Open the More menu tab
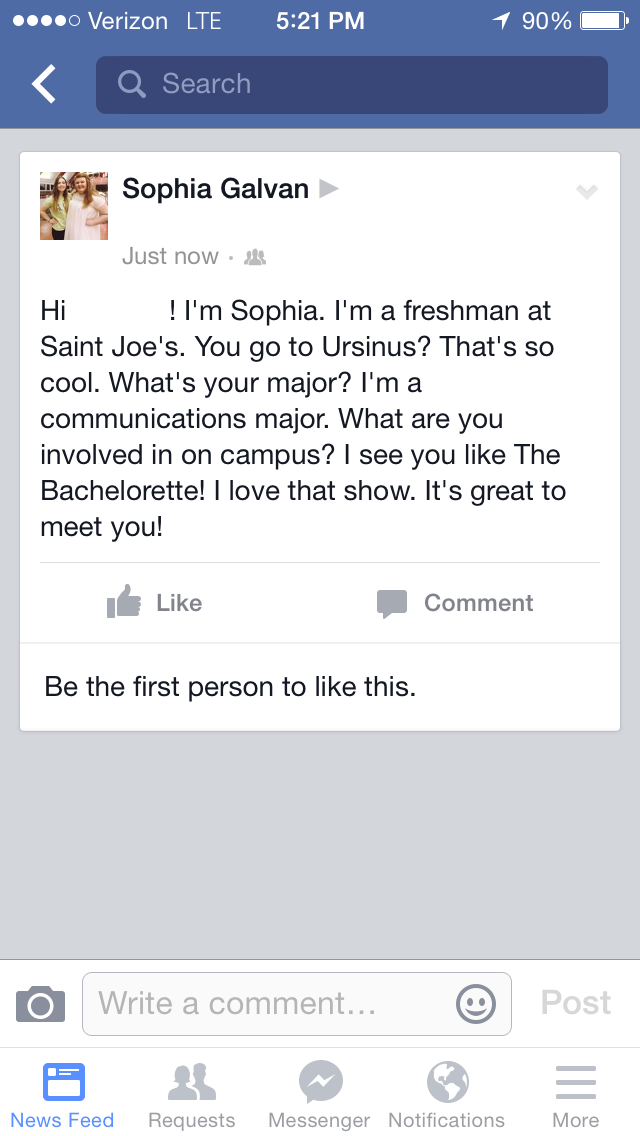The width and height of the screenshot is (640, 1136). click(575, 1095)
